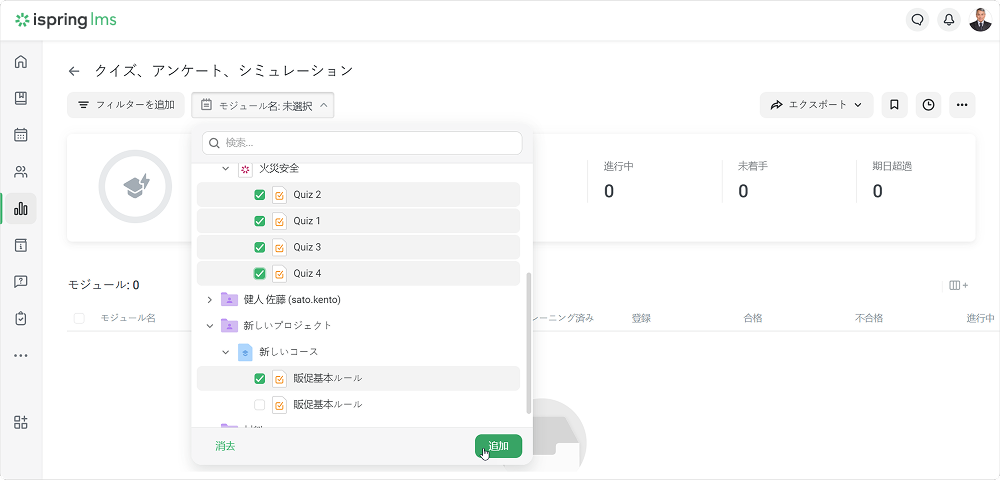Uncheck the Quiz 4 checkbox
This screenshot has width=1000, height=480.
pos(260,274)
